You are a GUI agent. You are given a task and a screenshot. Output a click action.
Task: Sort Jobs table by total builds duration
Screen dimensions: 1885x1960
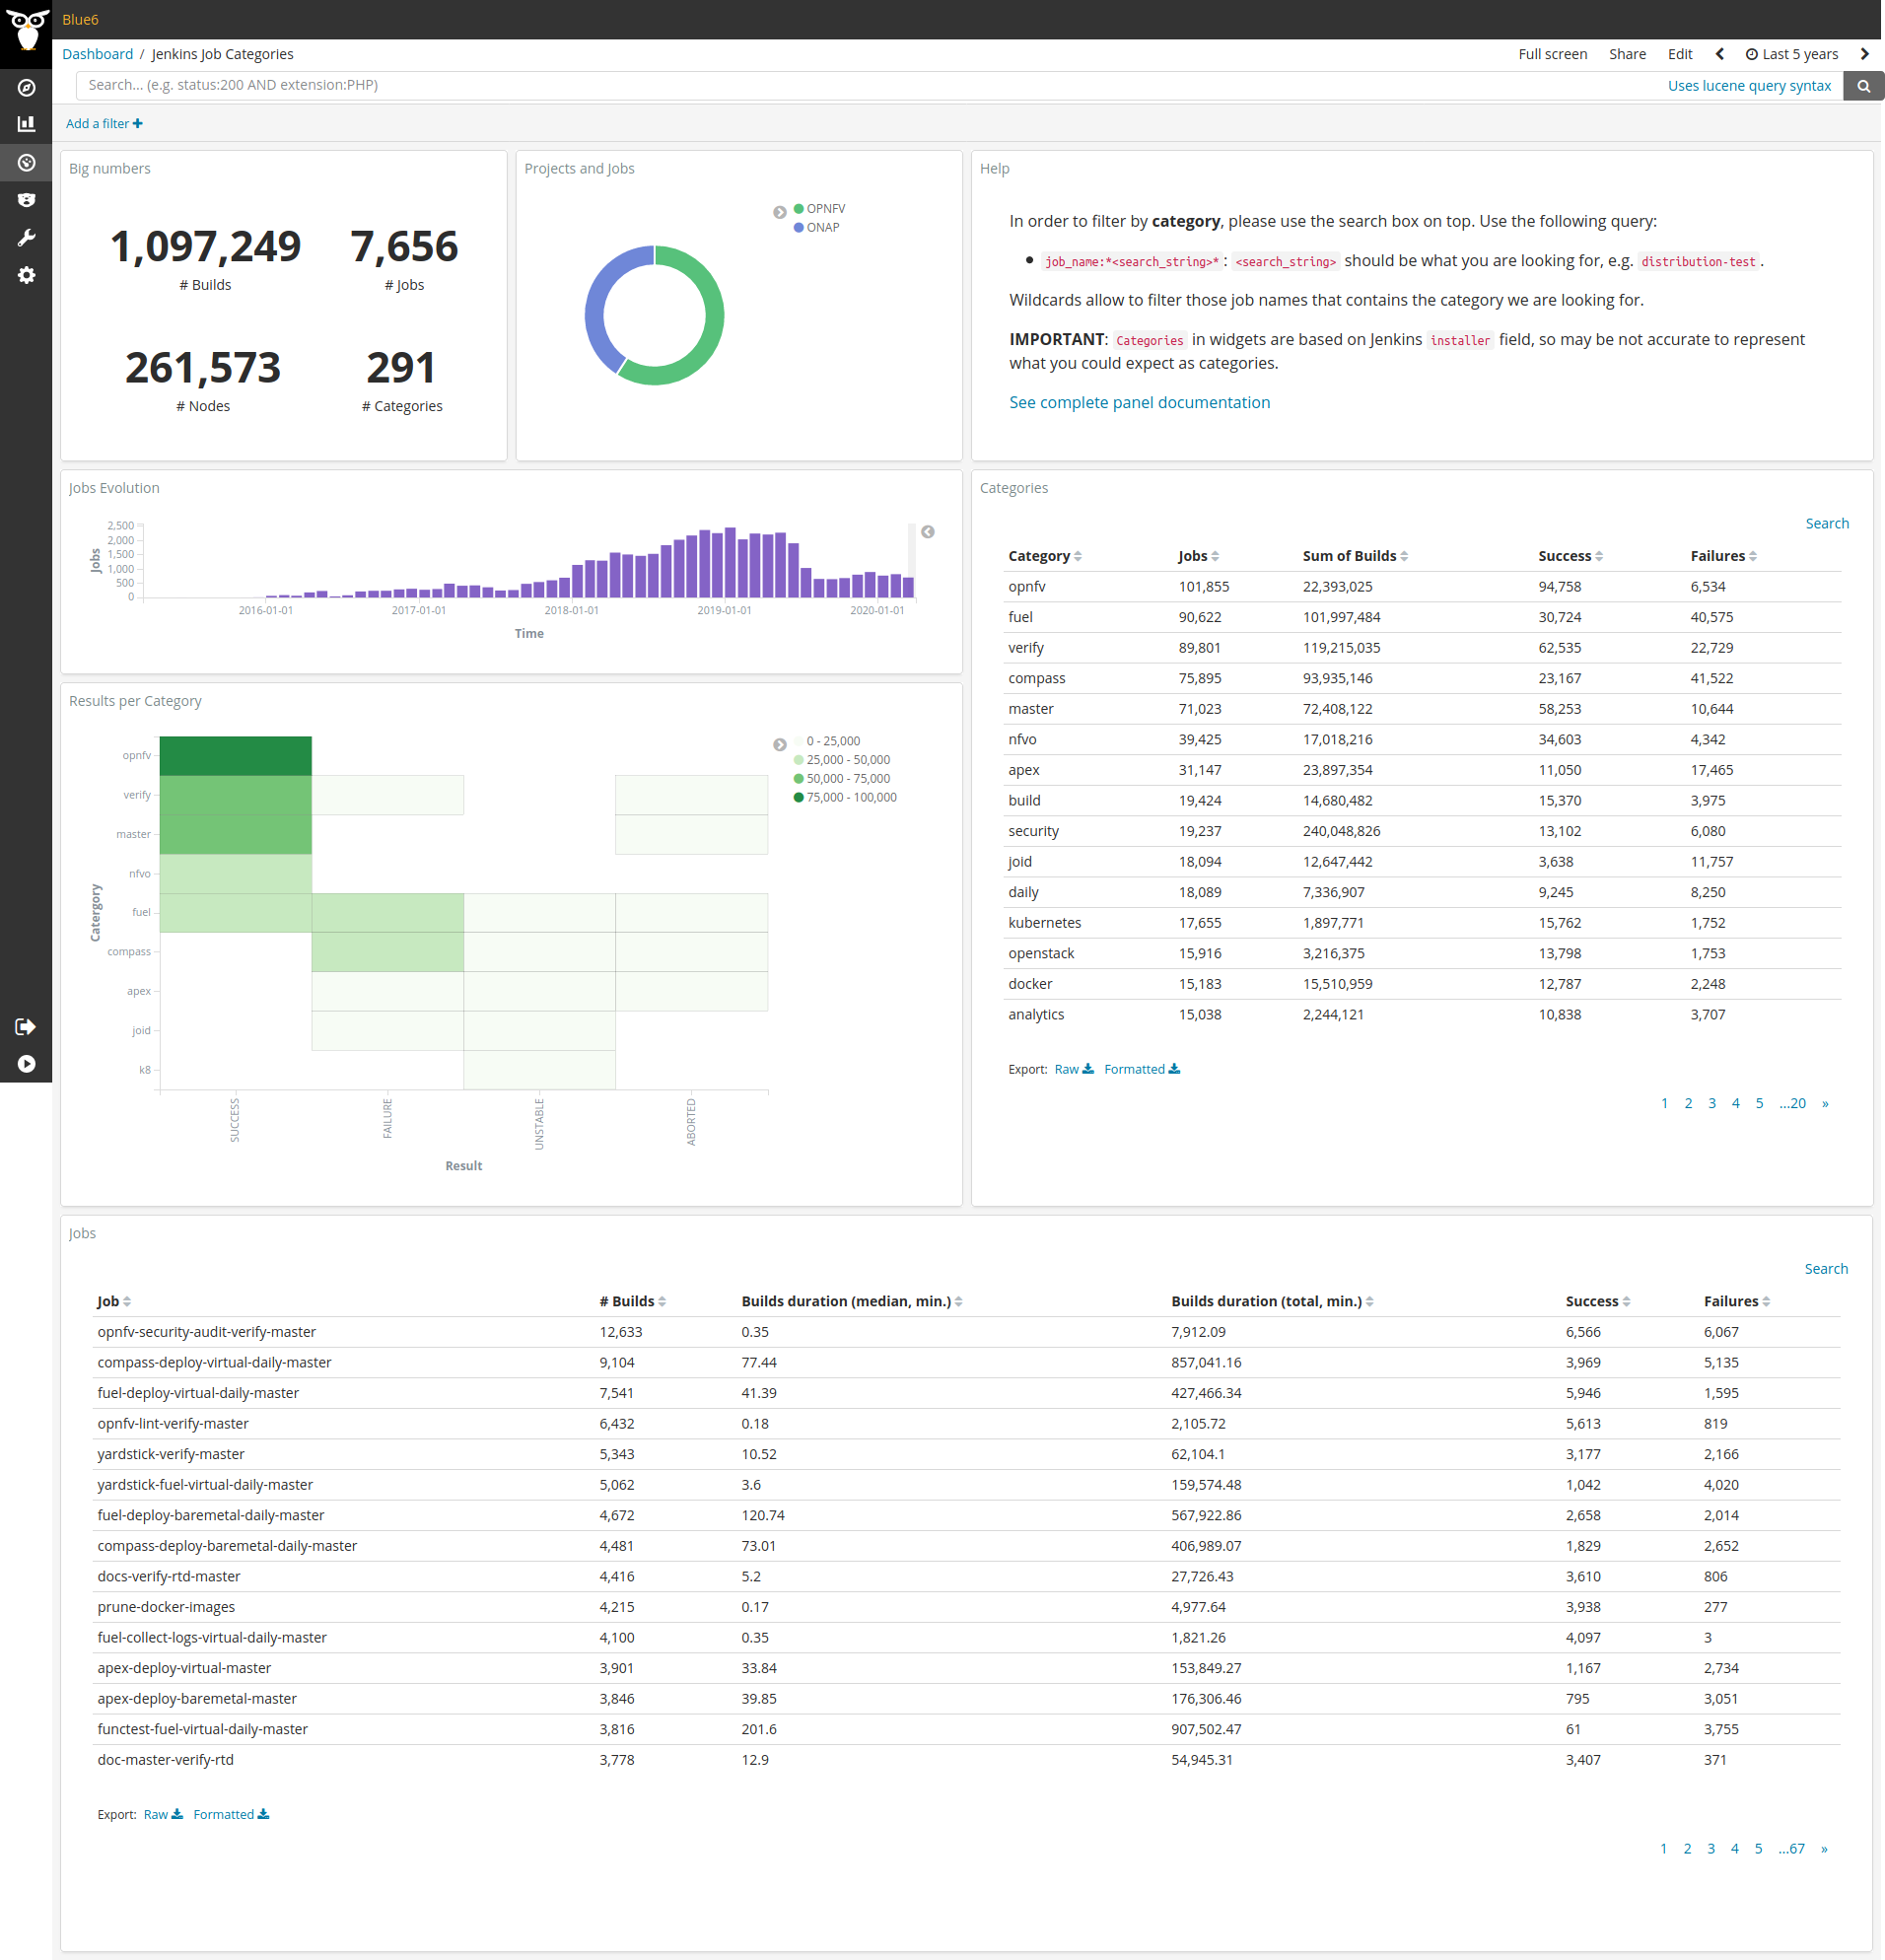pyautogui.click(x=1272, y=1301)
